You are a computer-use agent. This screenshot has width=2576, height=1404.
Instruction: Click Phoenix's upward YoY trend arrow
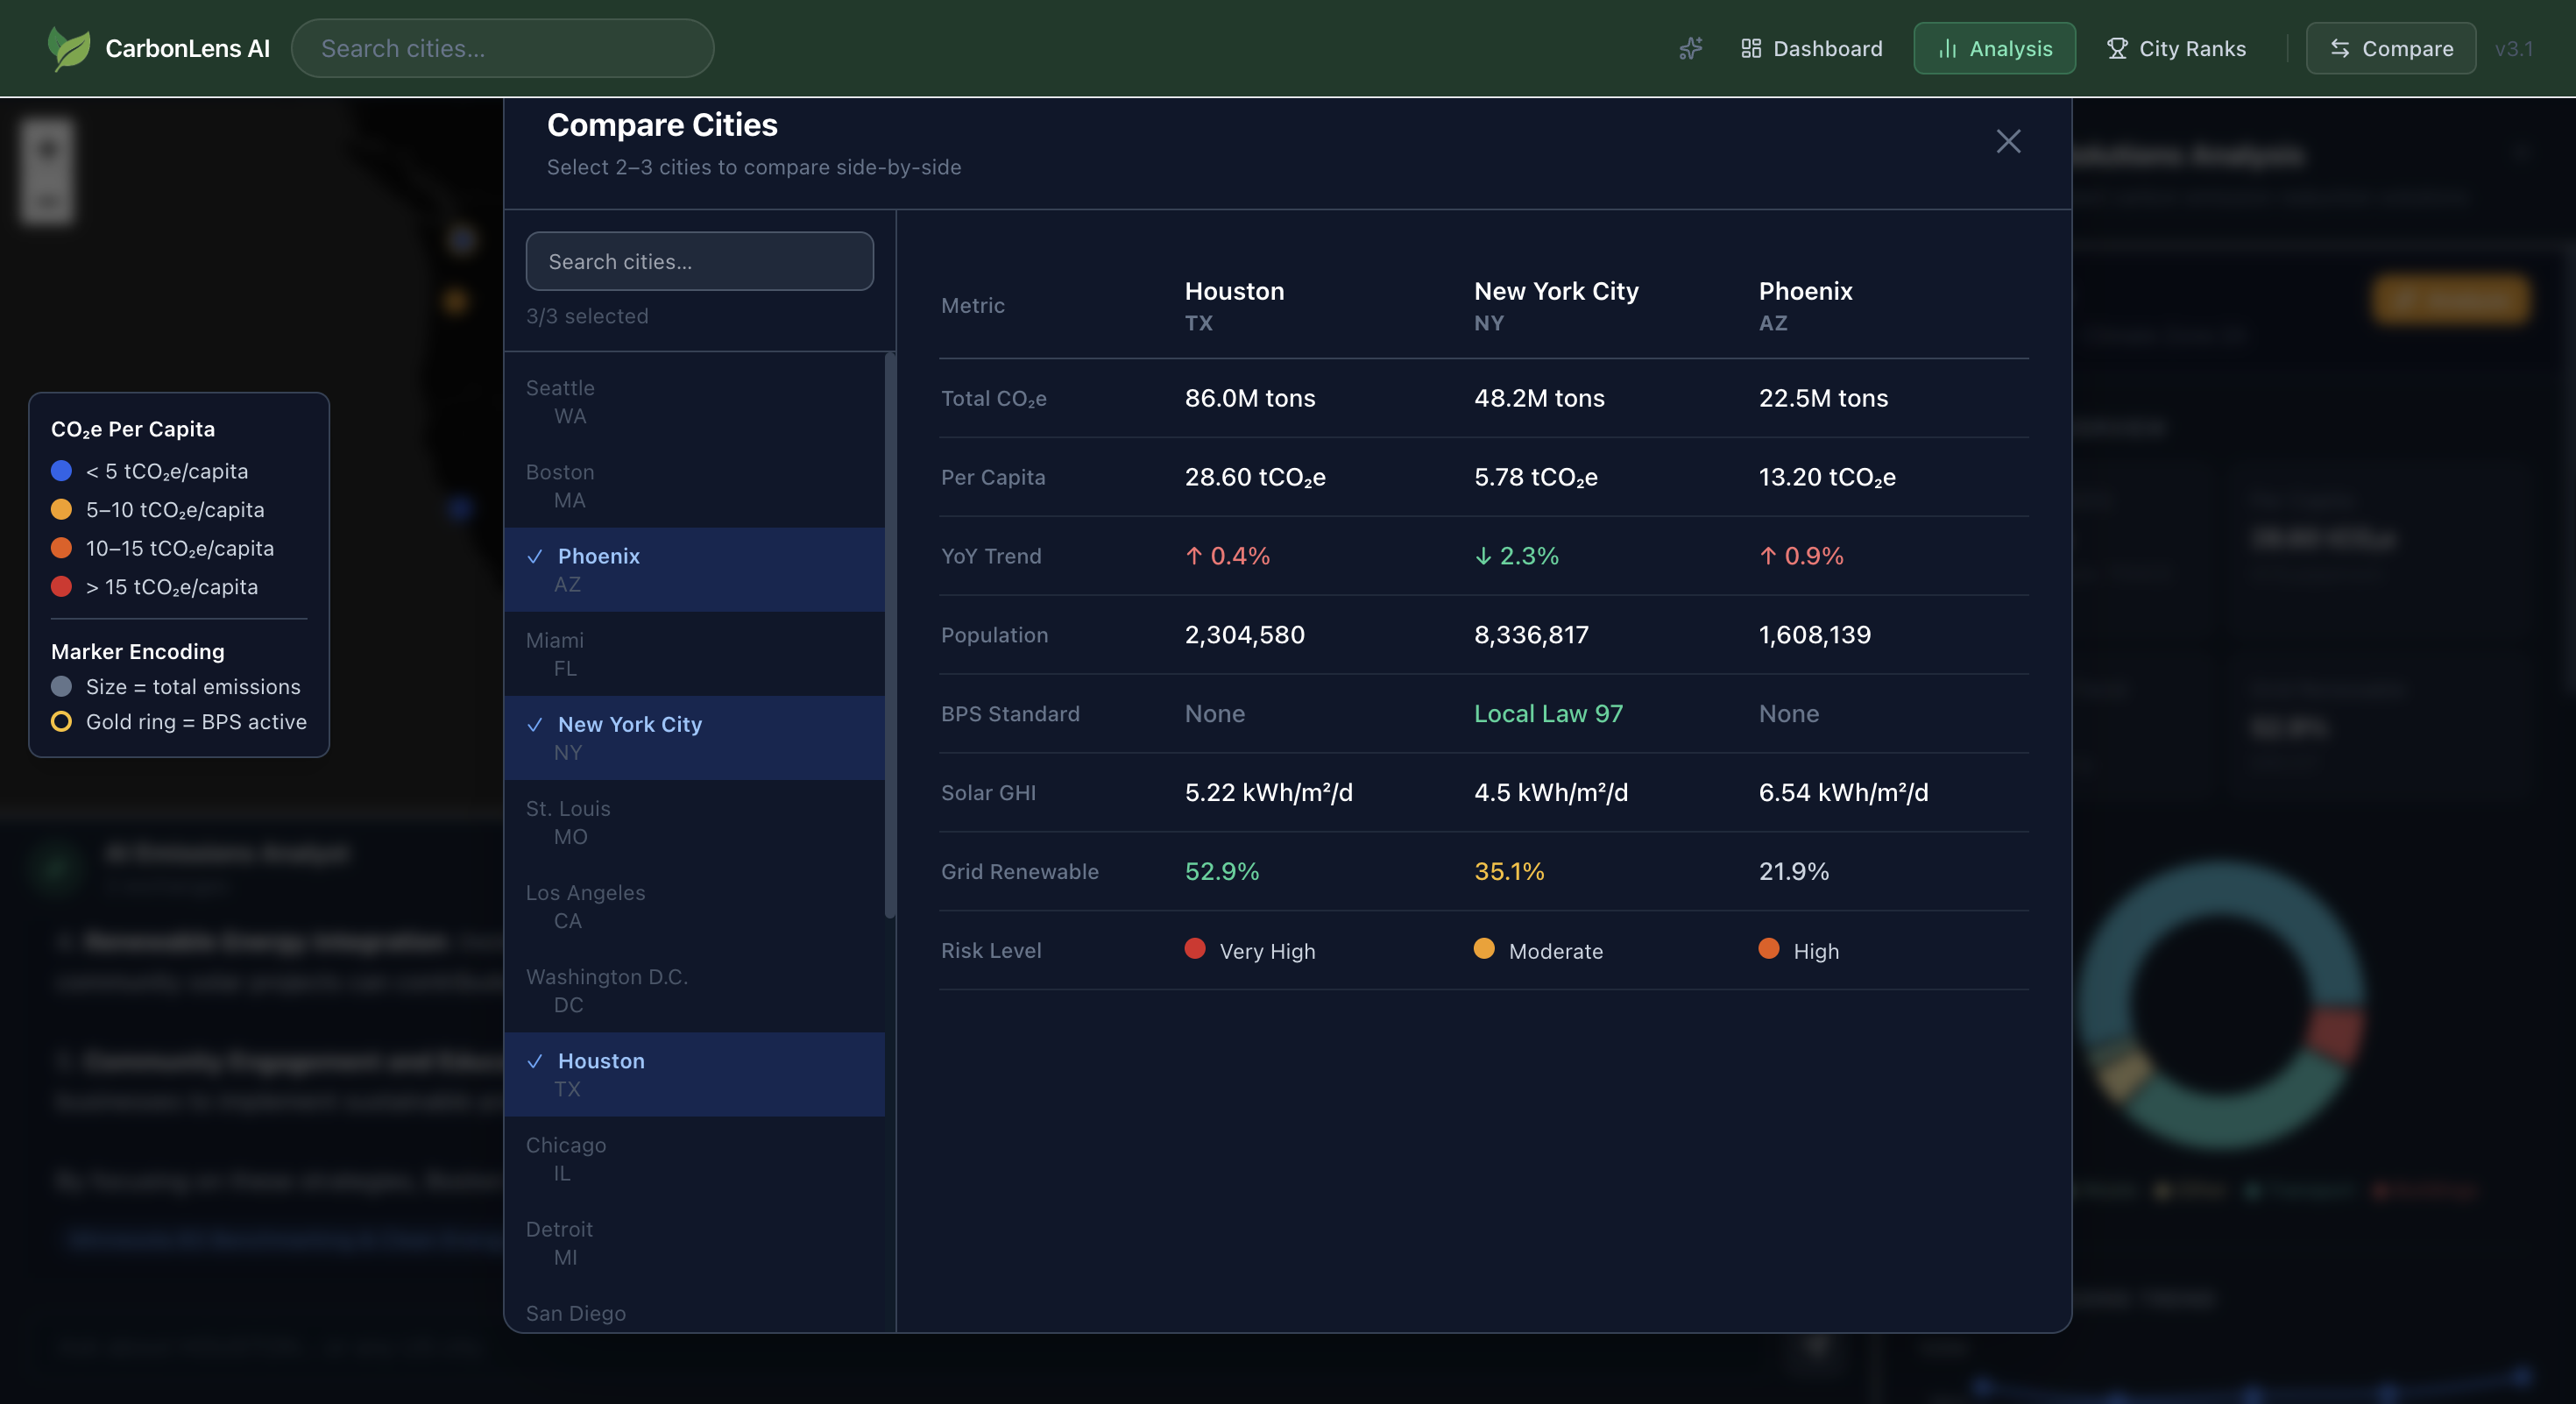tap(1767, 556)
